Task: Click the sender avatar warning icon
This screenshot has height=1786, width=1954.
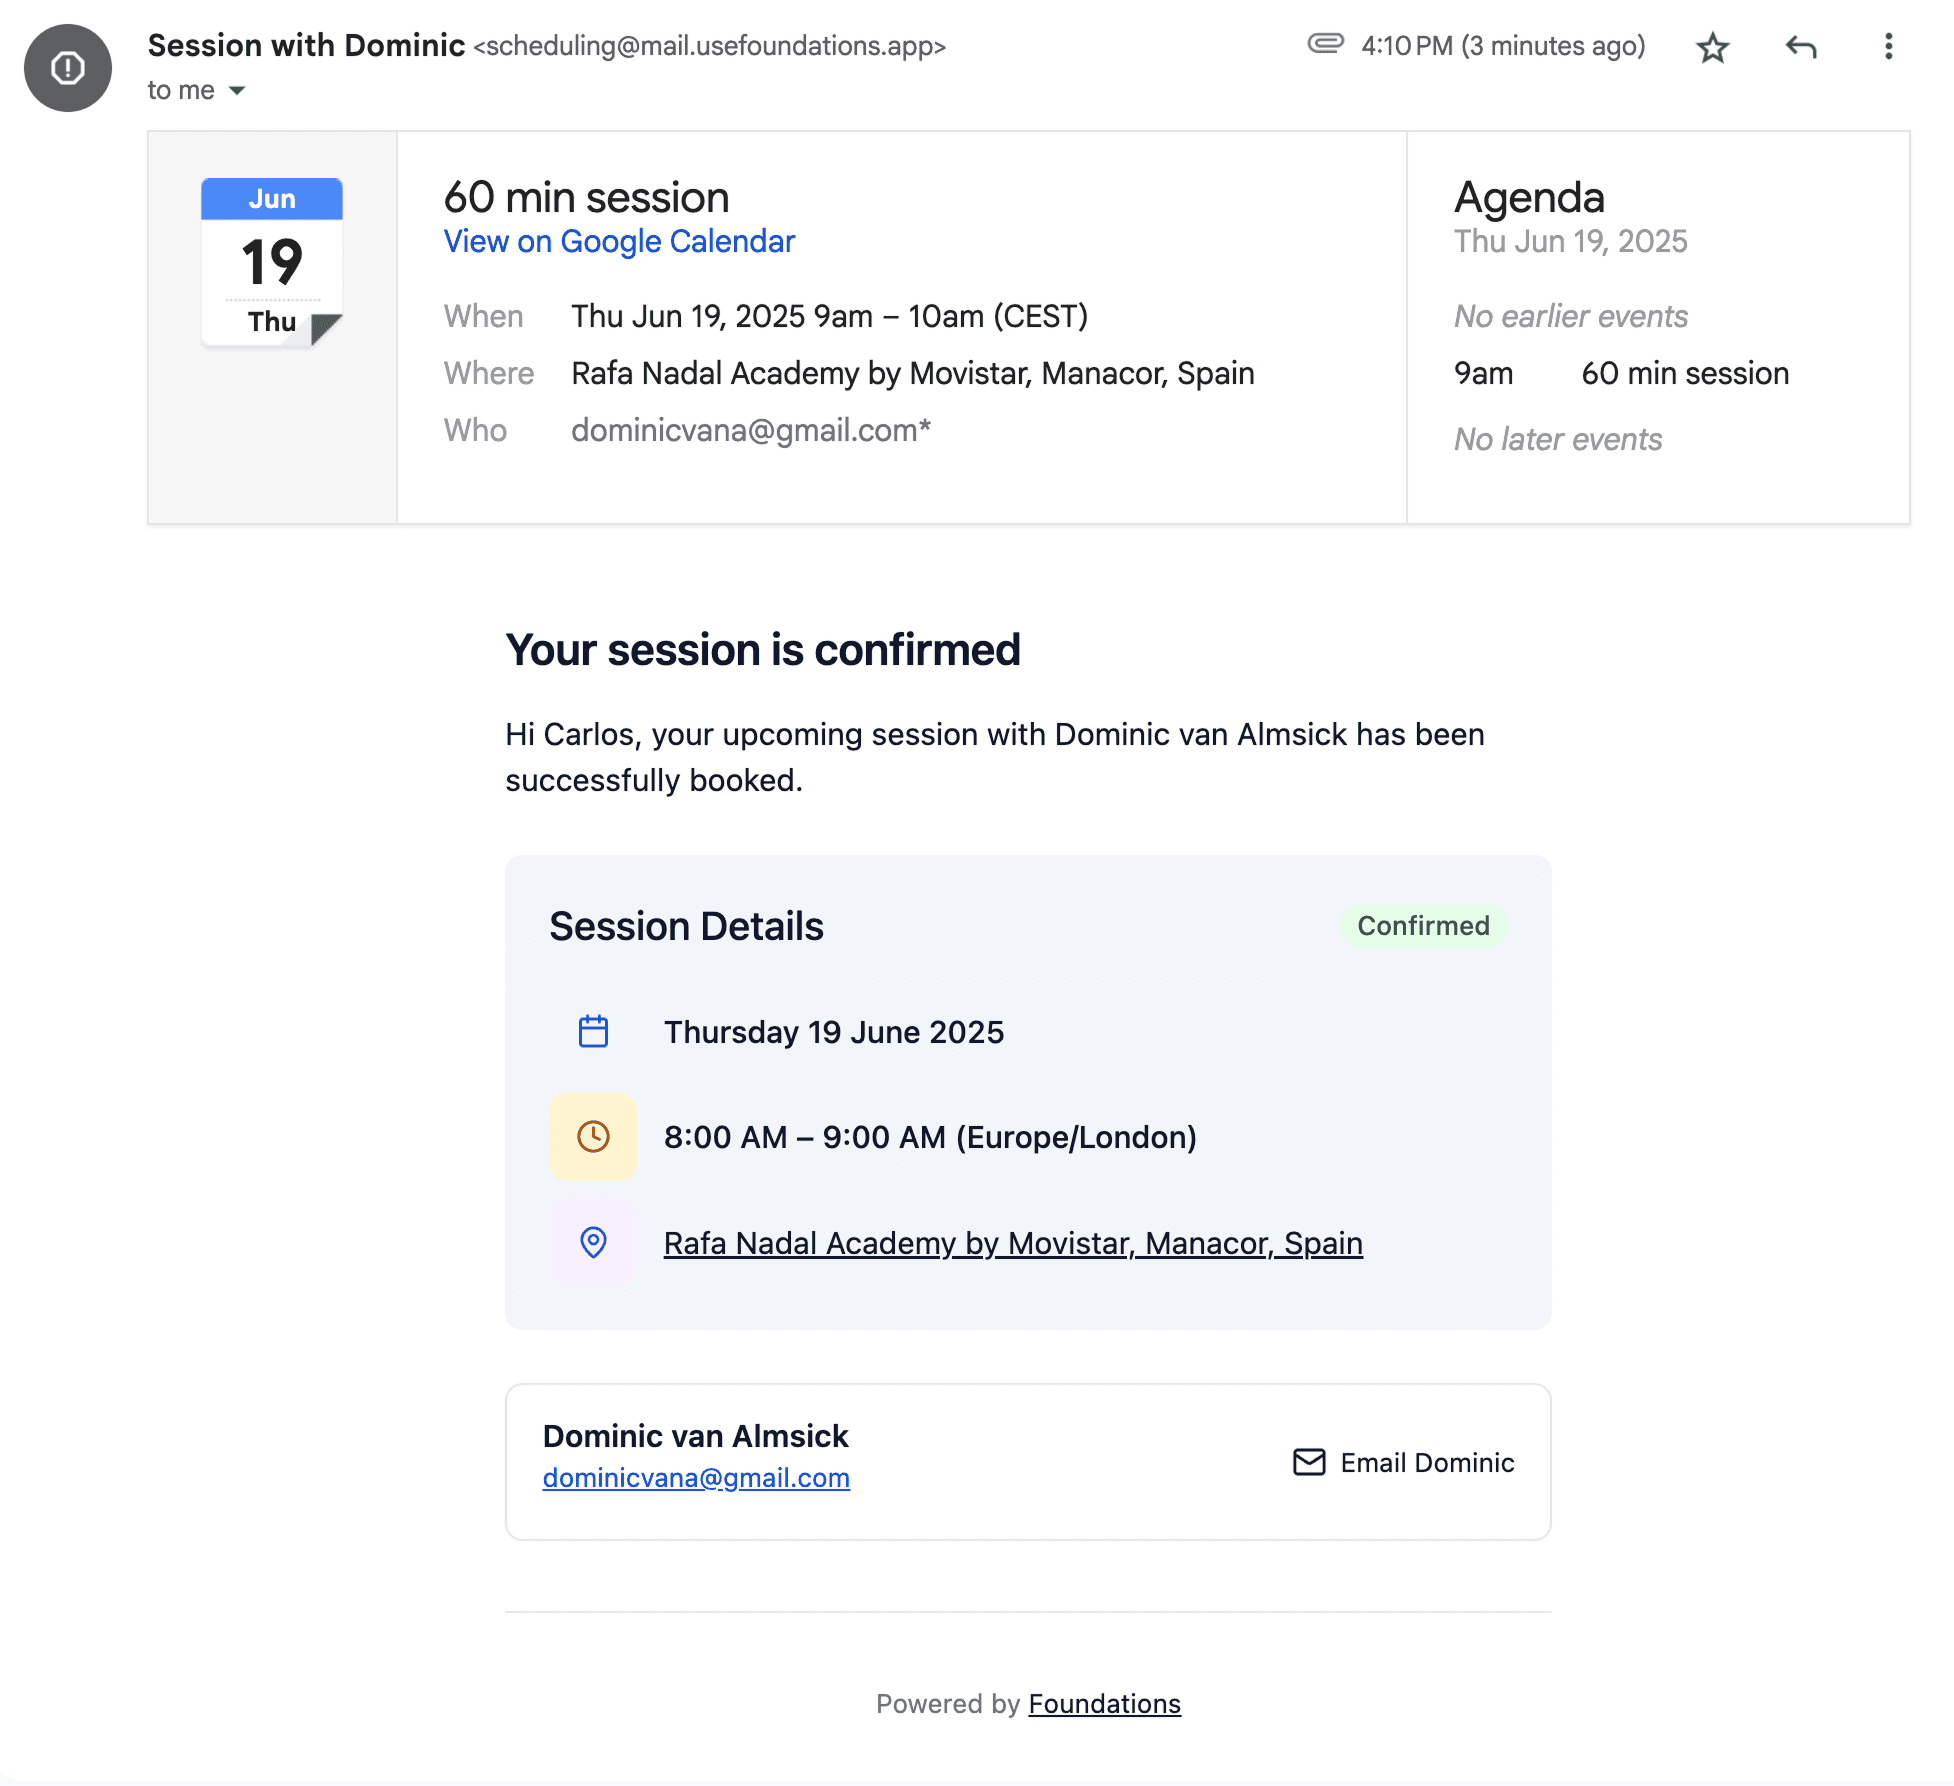Action: (68, 68)
